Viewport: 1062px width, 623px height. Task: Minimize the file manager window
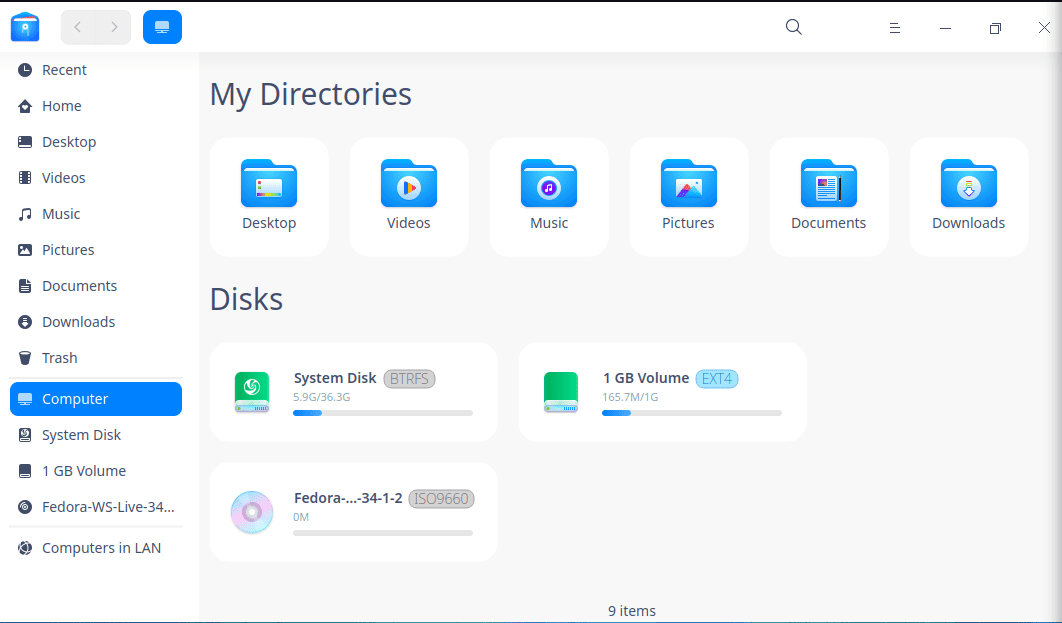(946, 28)
